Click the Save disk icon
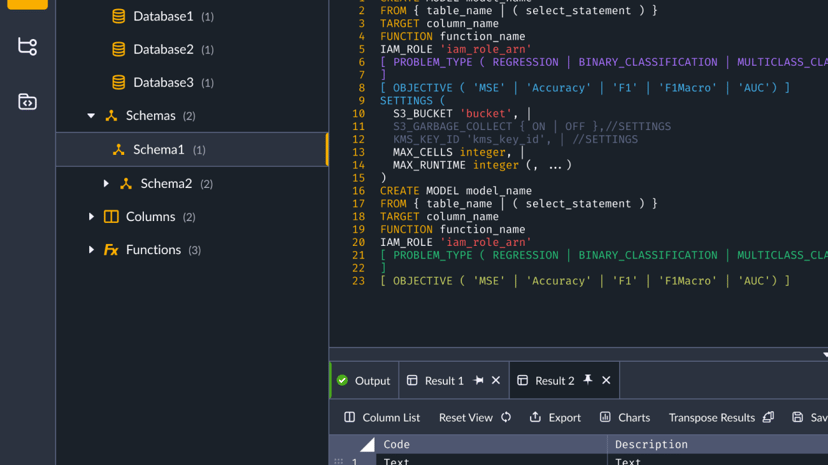 coord(797,417)
